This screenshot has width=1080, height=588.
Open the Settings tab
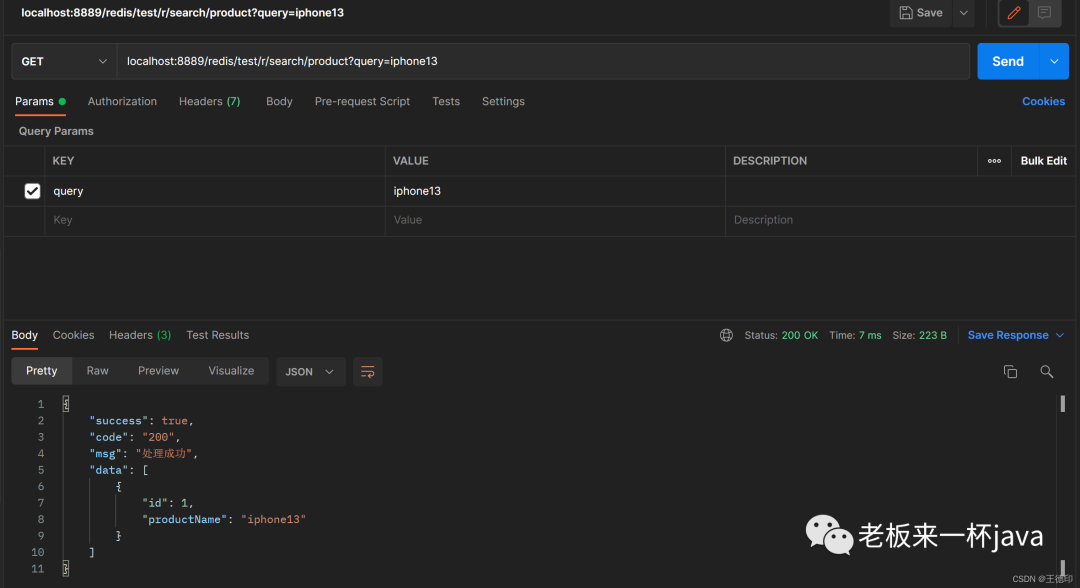coord(503,101)
